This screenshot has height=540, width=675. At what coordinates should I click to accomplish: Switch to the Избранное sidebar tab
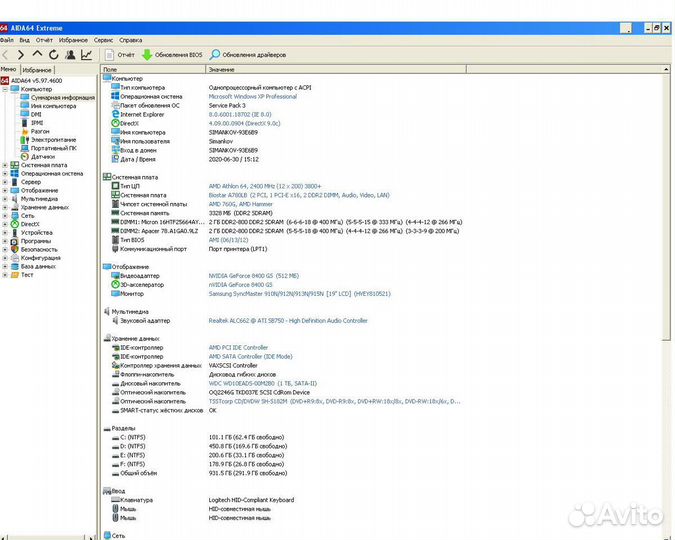pos(37,70)
